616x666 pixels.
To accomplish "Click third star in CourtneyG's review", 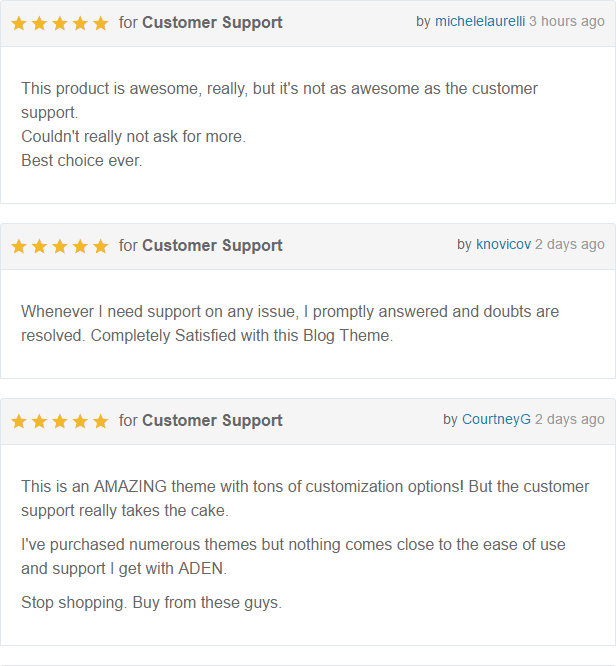I will [x=60, y=421].
